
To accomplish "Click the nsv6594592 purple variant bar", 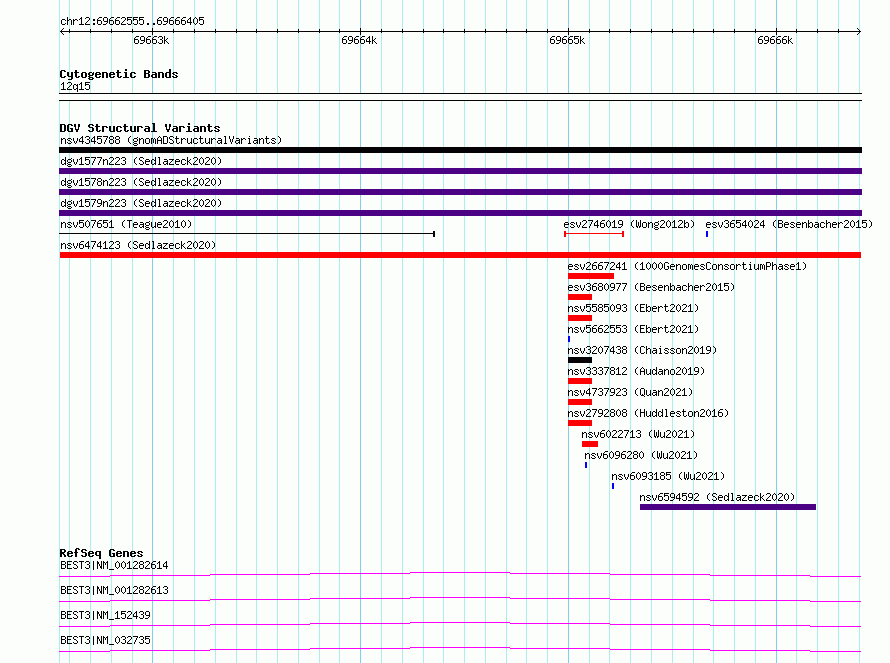I will (728, 507).
